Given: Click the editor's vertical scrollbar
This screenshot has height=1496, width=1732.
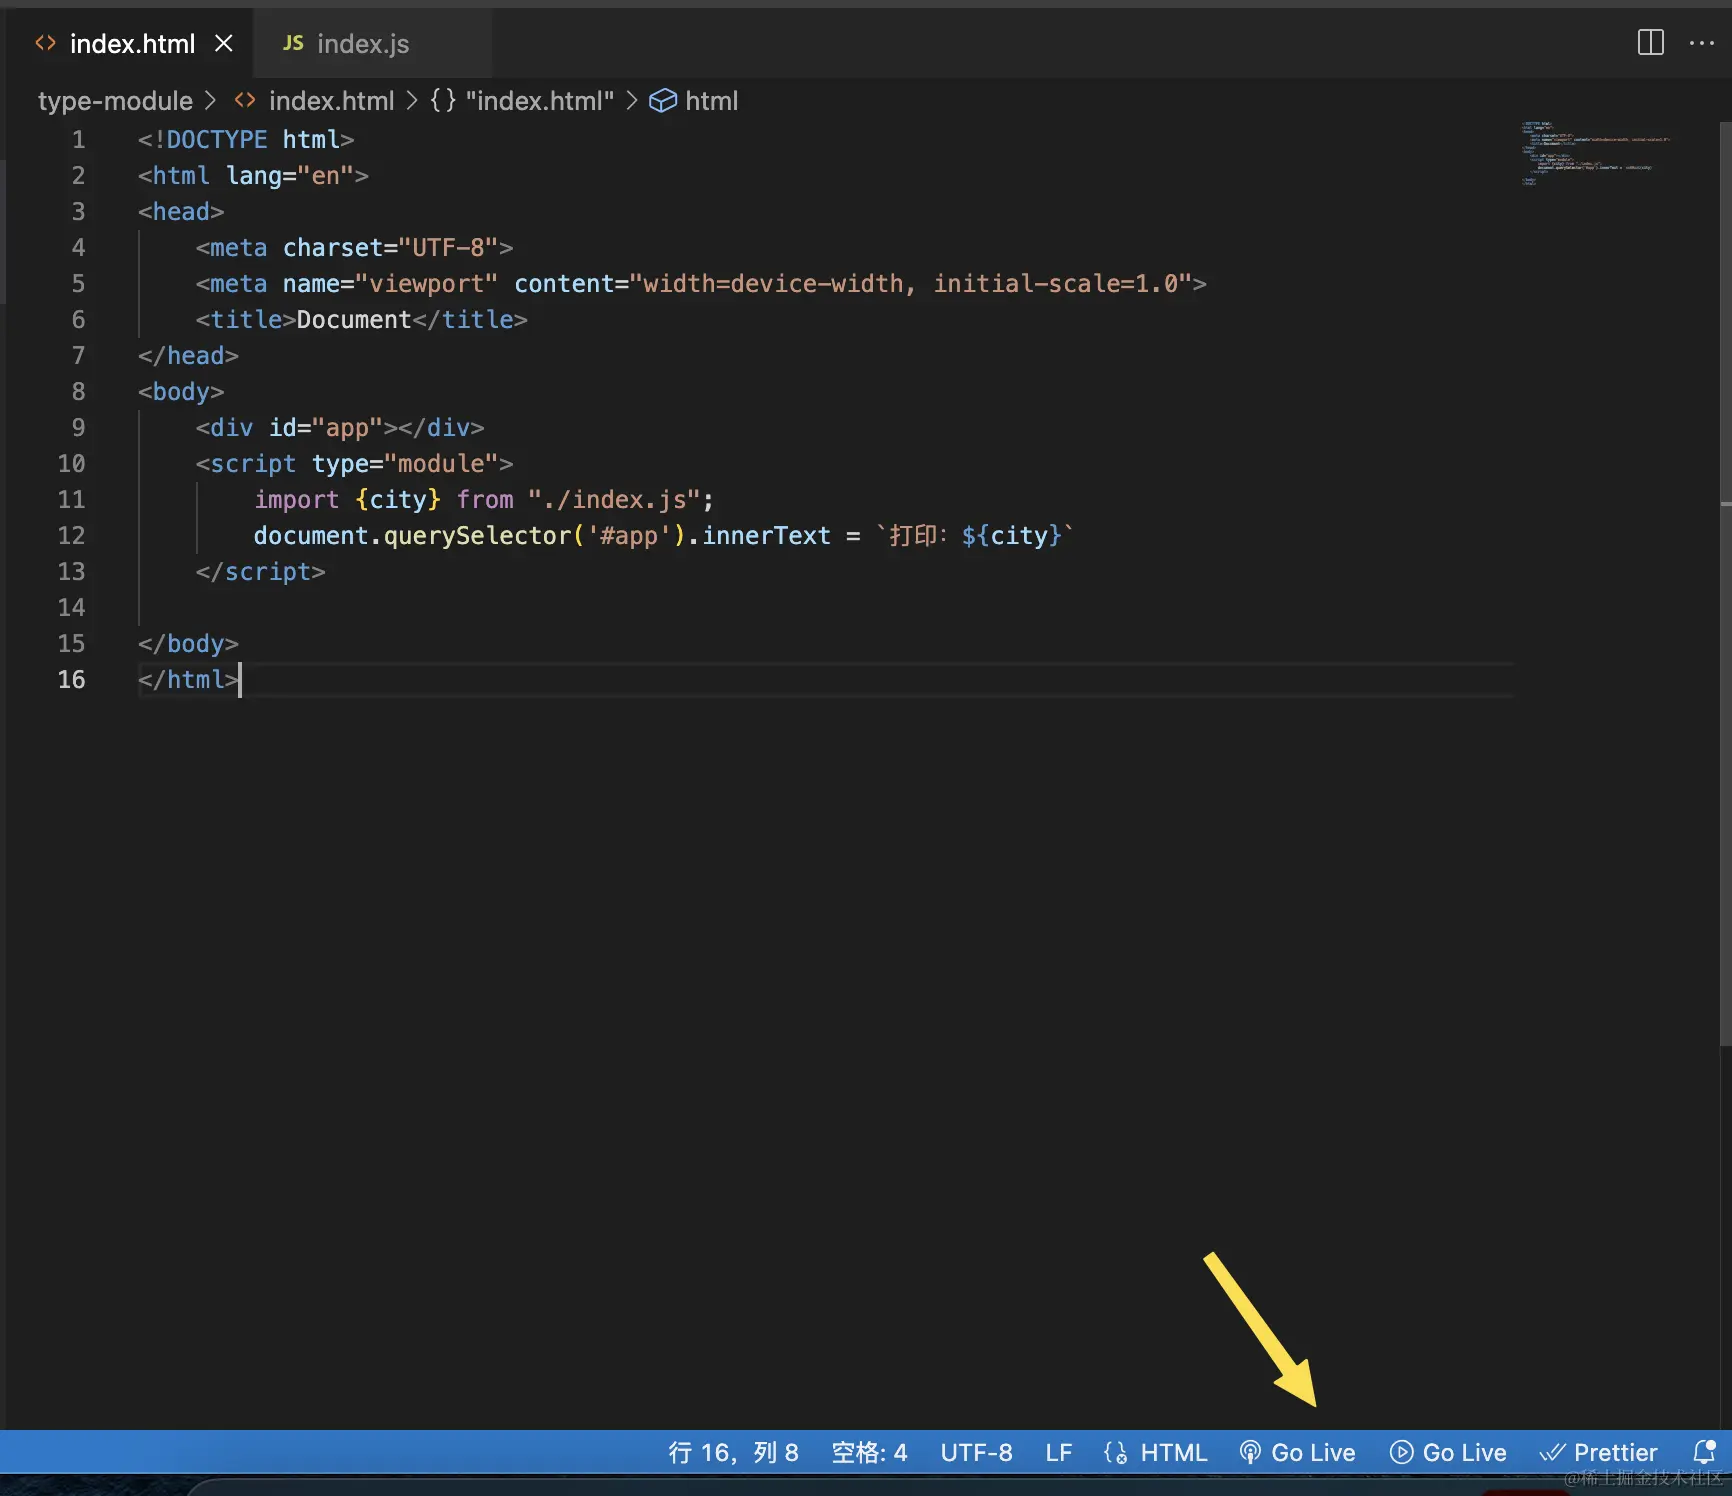Looking at the screenshot, I should pyautogui.click(x=1725, y=585).
